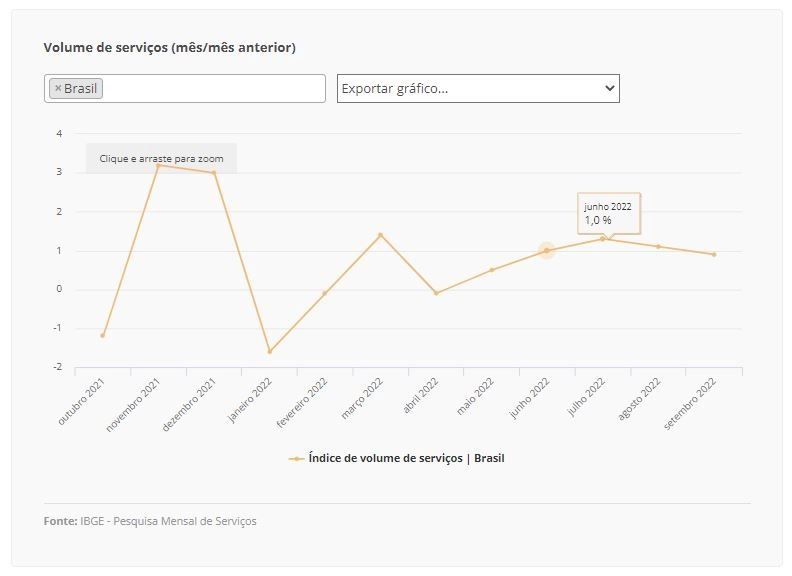
Task: Select the abril 2022 data point
Action: [436, 293]
